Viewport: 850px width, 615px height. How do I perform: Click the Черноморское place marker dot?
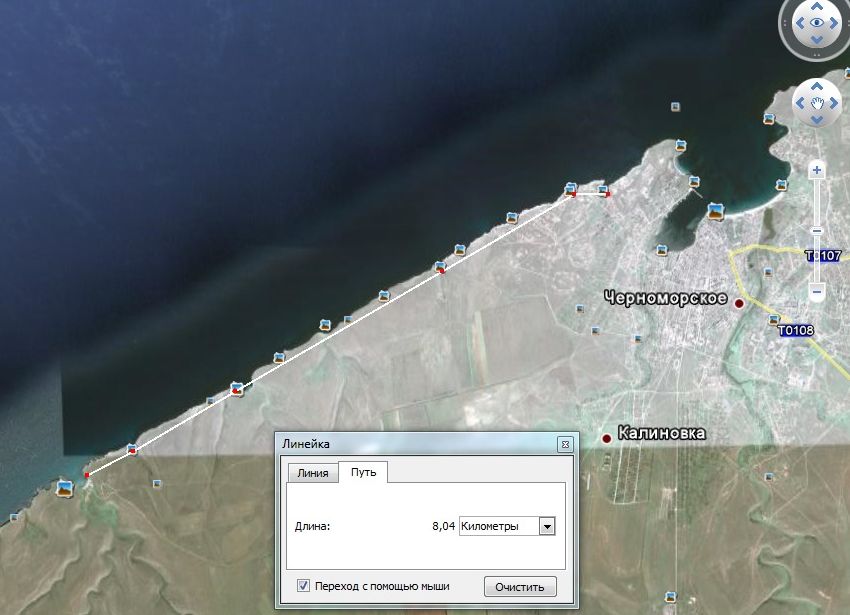[739, 303]
